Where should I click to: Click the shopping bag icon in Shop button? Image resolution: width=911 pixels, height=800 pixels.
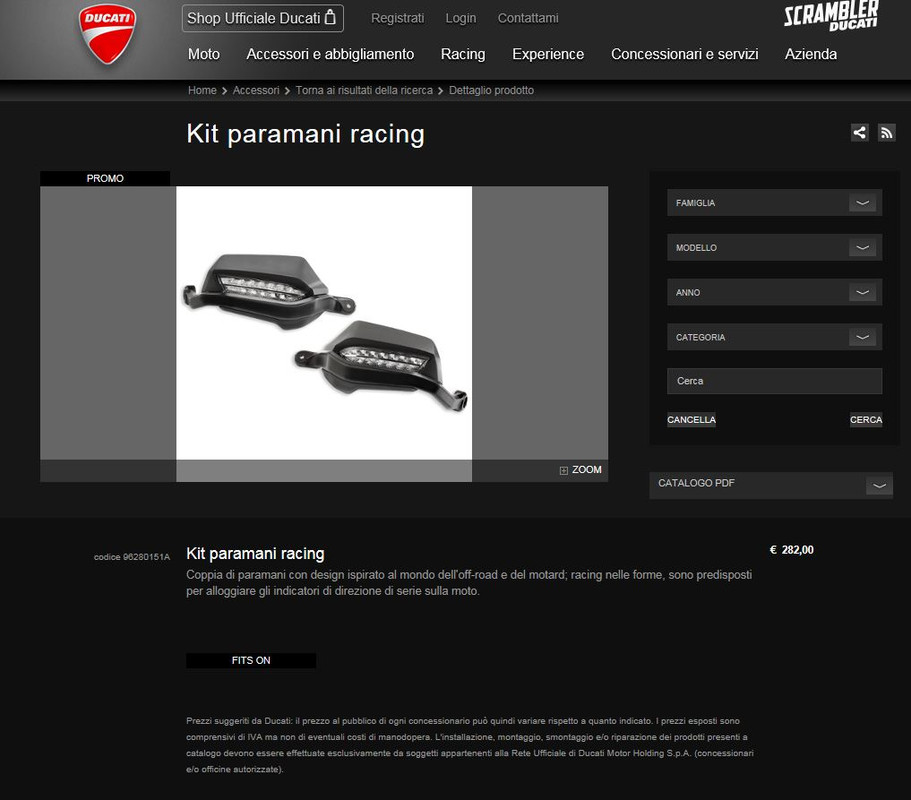[x=330, y=17]
